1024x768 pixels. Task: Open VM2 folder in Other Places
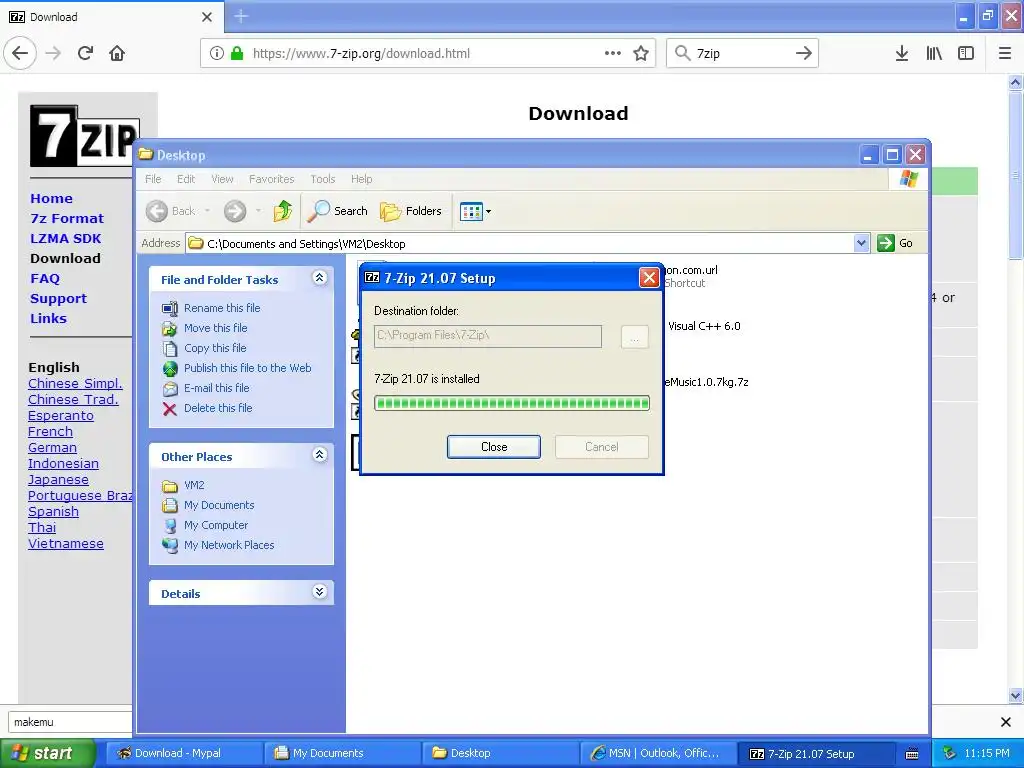tap(194, 485)
